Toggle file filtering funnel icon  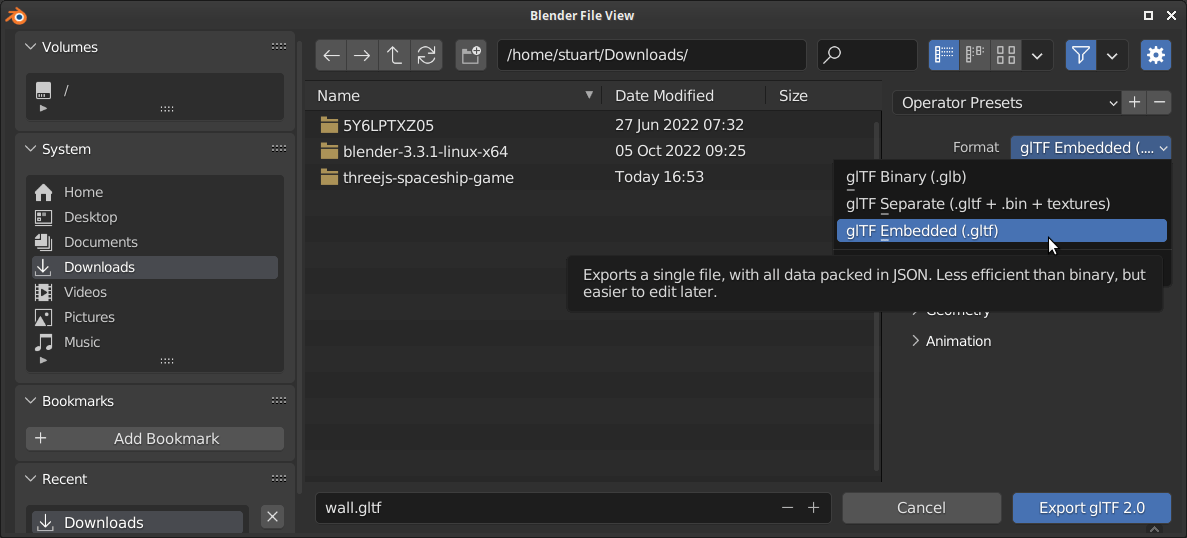[x=1081, y=55]
